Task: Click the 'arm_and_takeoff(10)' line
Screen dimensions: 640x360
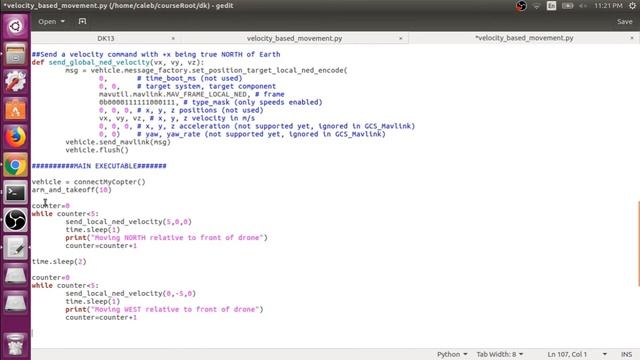Action: click(71, 190)
